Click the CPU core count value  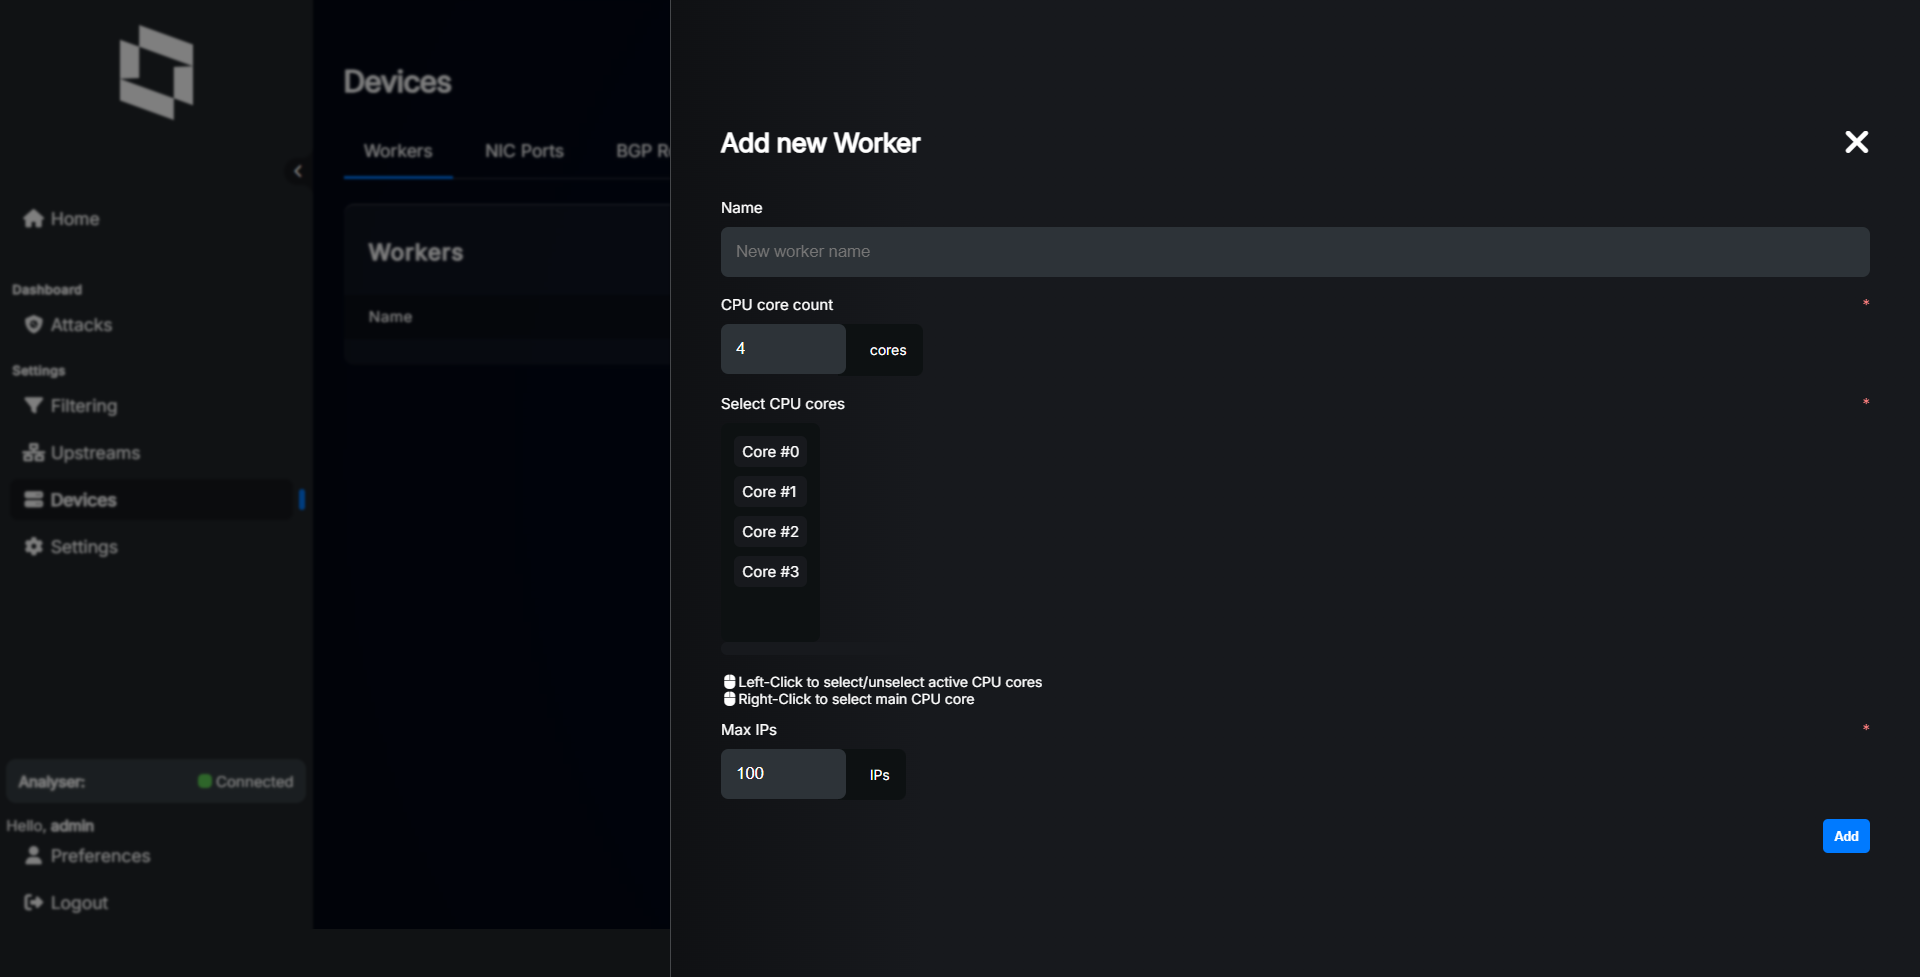782,348
